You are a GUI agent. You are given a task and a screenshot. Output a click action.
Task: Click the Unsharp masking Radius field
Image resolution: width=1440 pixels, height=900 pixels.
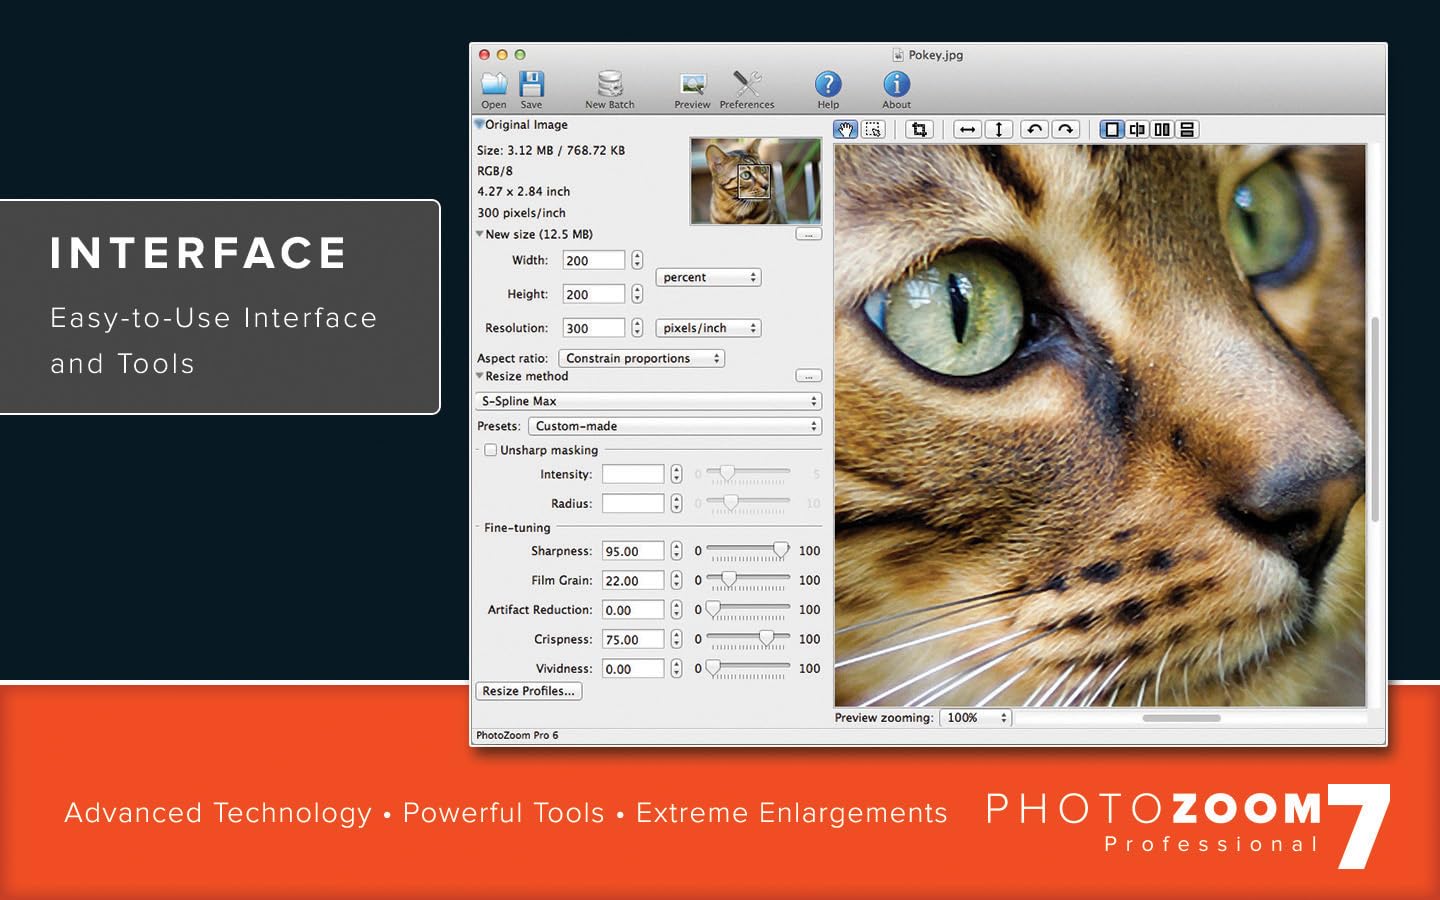pyautogui.click(x=633, y=503)
